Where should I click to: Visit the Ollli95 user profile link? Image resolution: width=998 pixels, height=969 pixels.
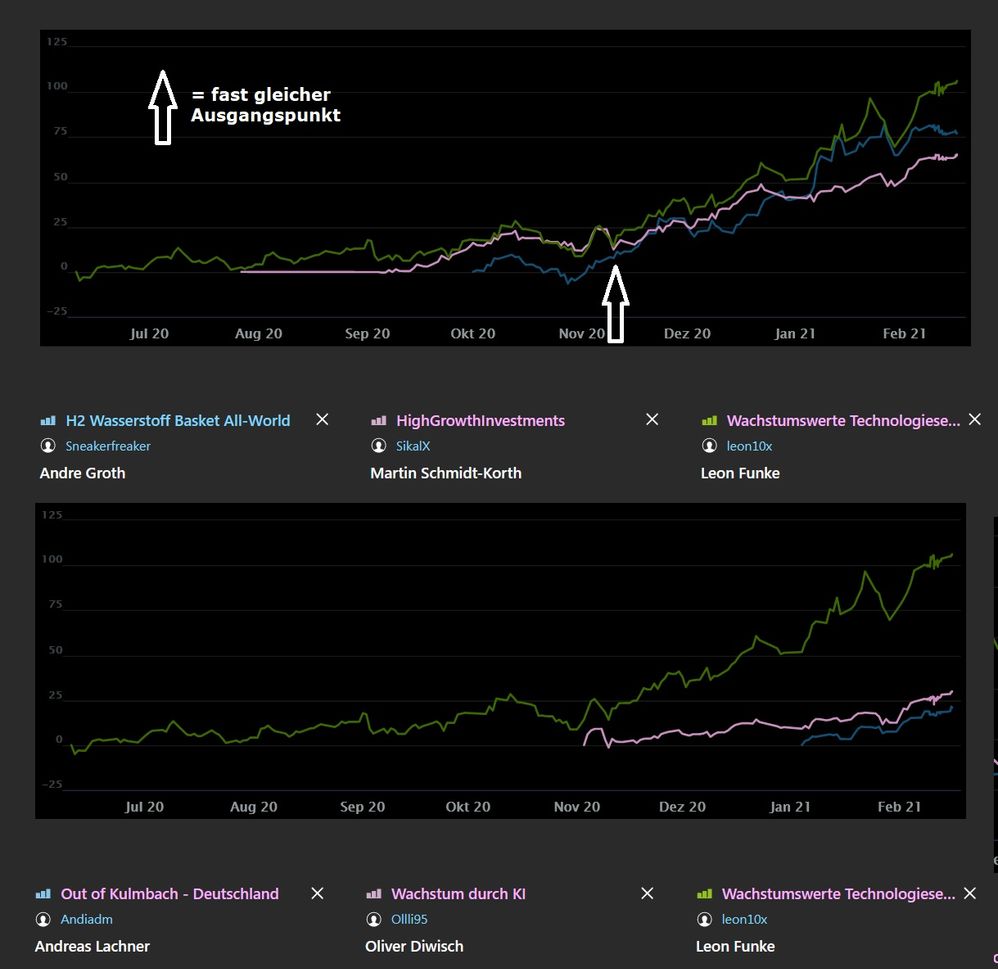(x=409, y=919)
